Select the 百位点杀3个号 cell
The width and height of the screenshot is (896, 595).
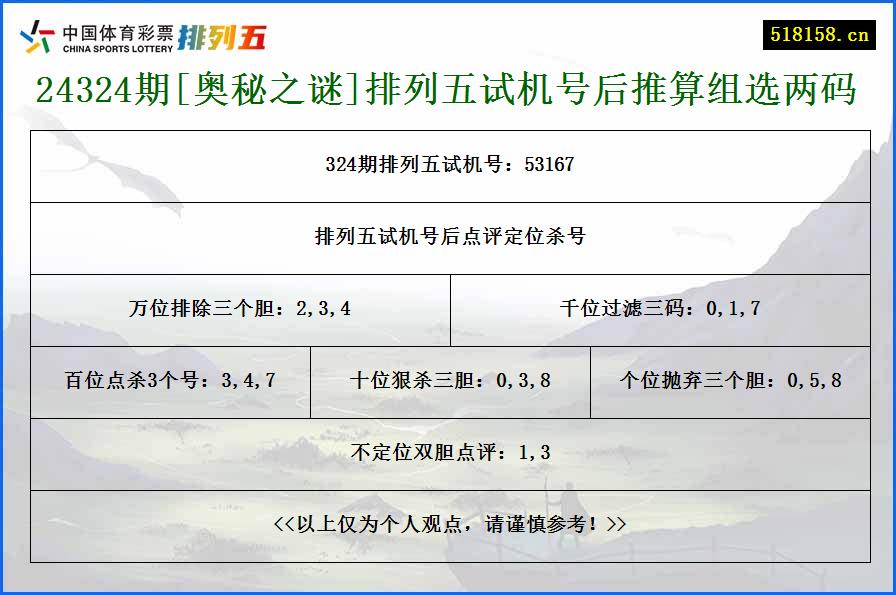(x=170, y=379)
